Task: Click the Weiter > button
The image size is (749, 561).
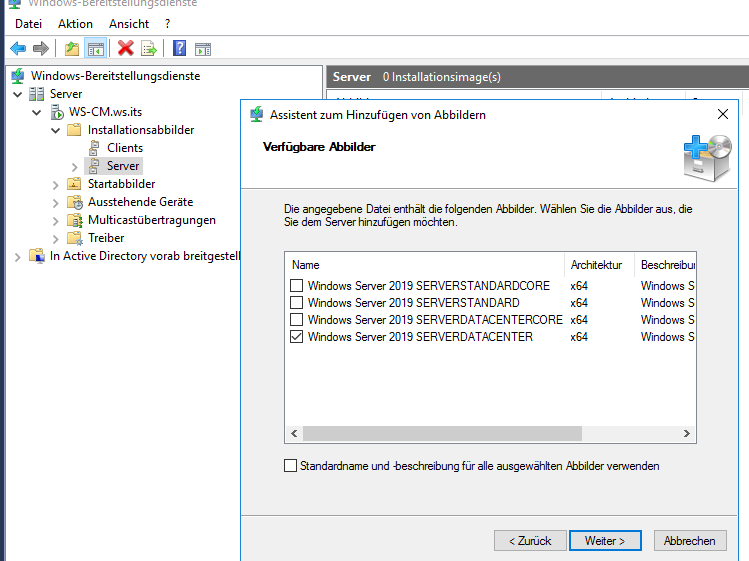Action: coord(605,540)
